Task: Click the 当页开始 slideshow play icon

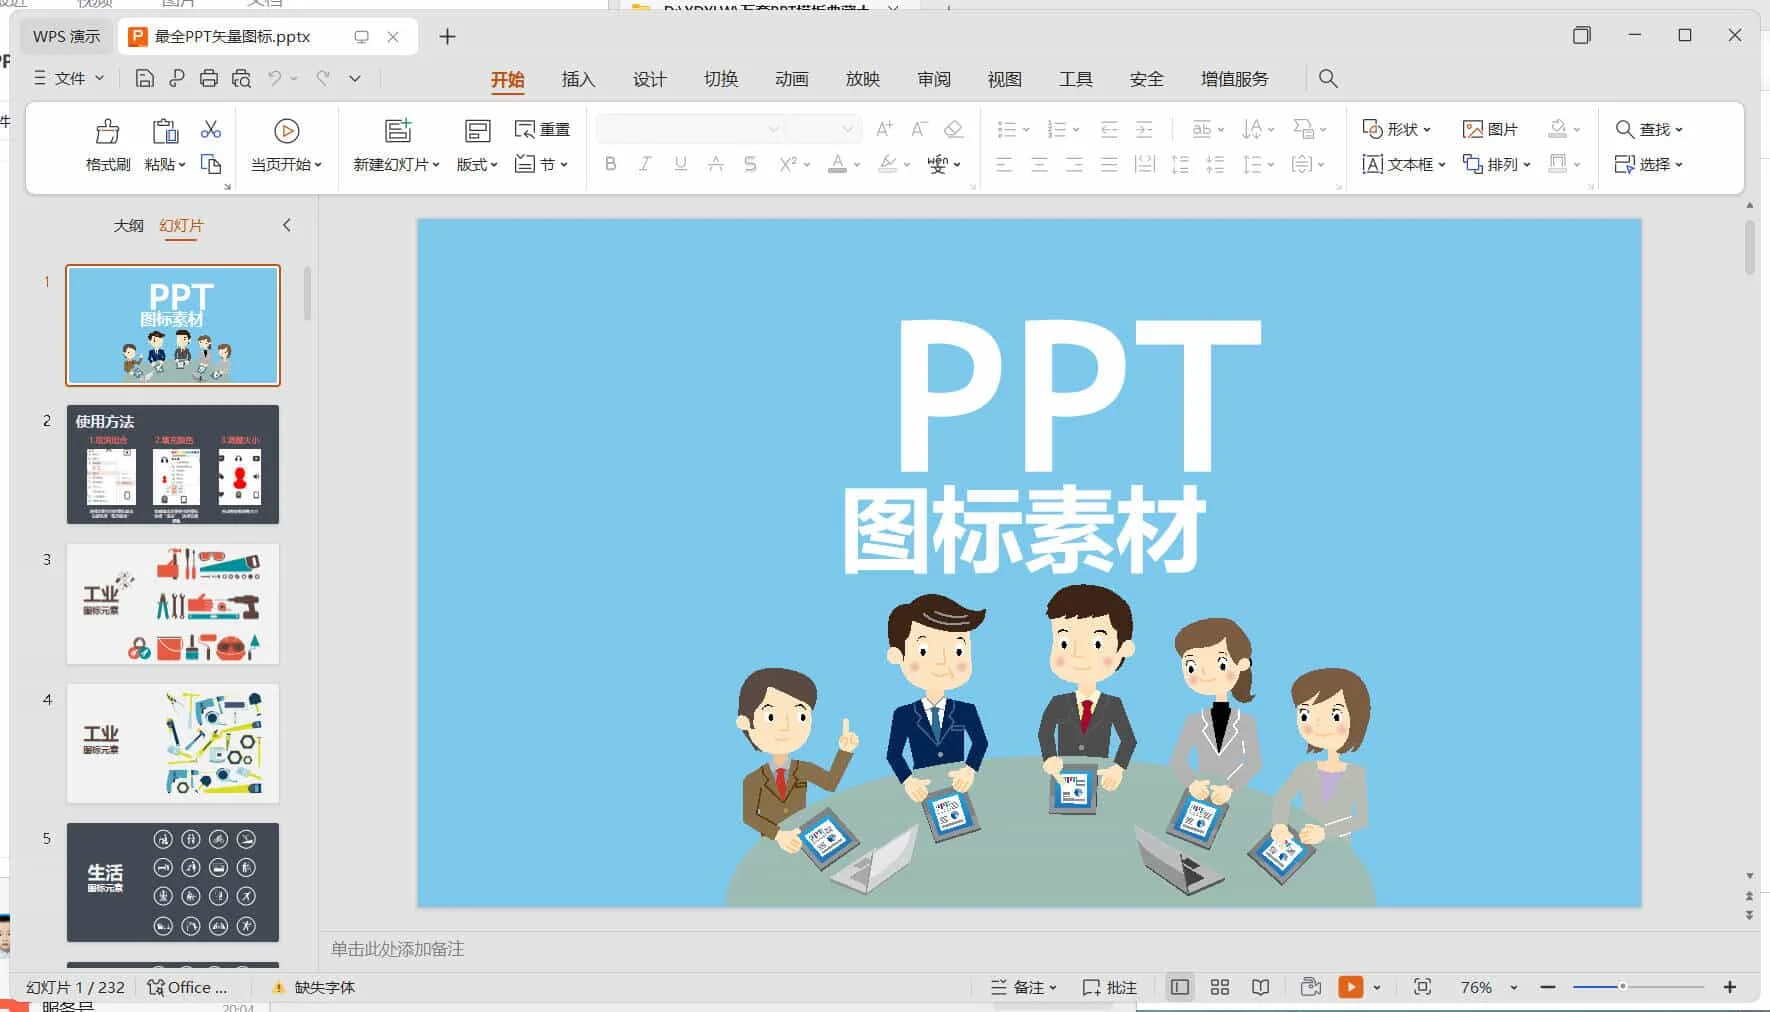Action: coord(286,130)
